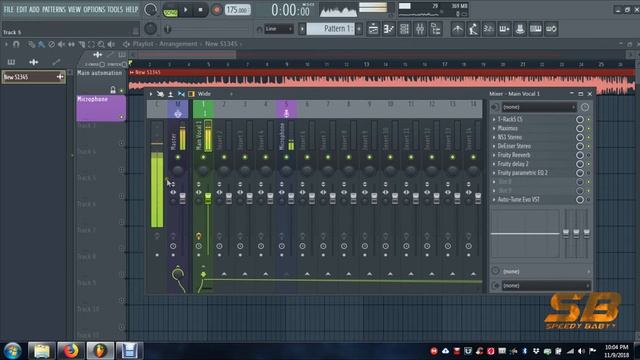The image size is (640, 360).
Task: Select the New S1345 clip in picker
Action: click(33, 77)
